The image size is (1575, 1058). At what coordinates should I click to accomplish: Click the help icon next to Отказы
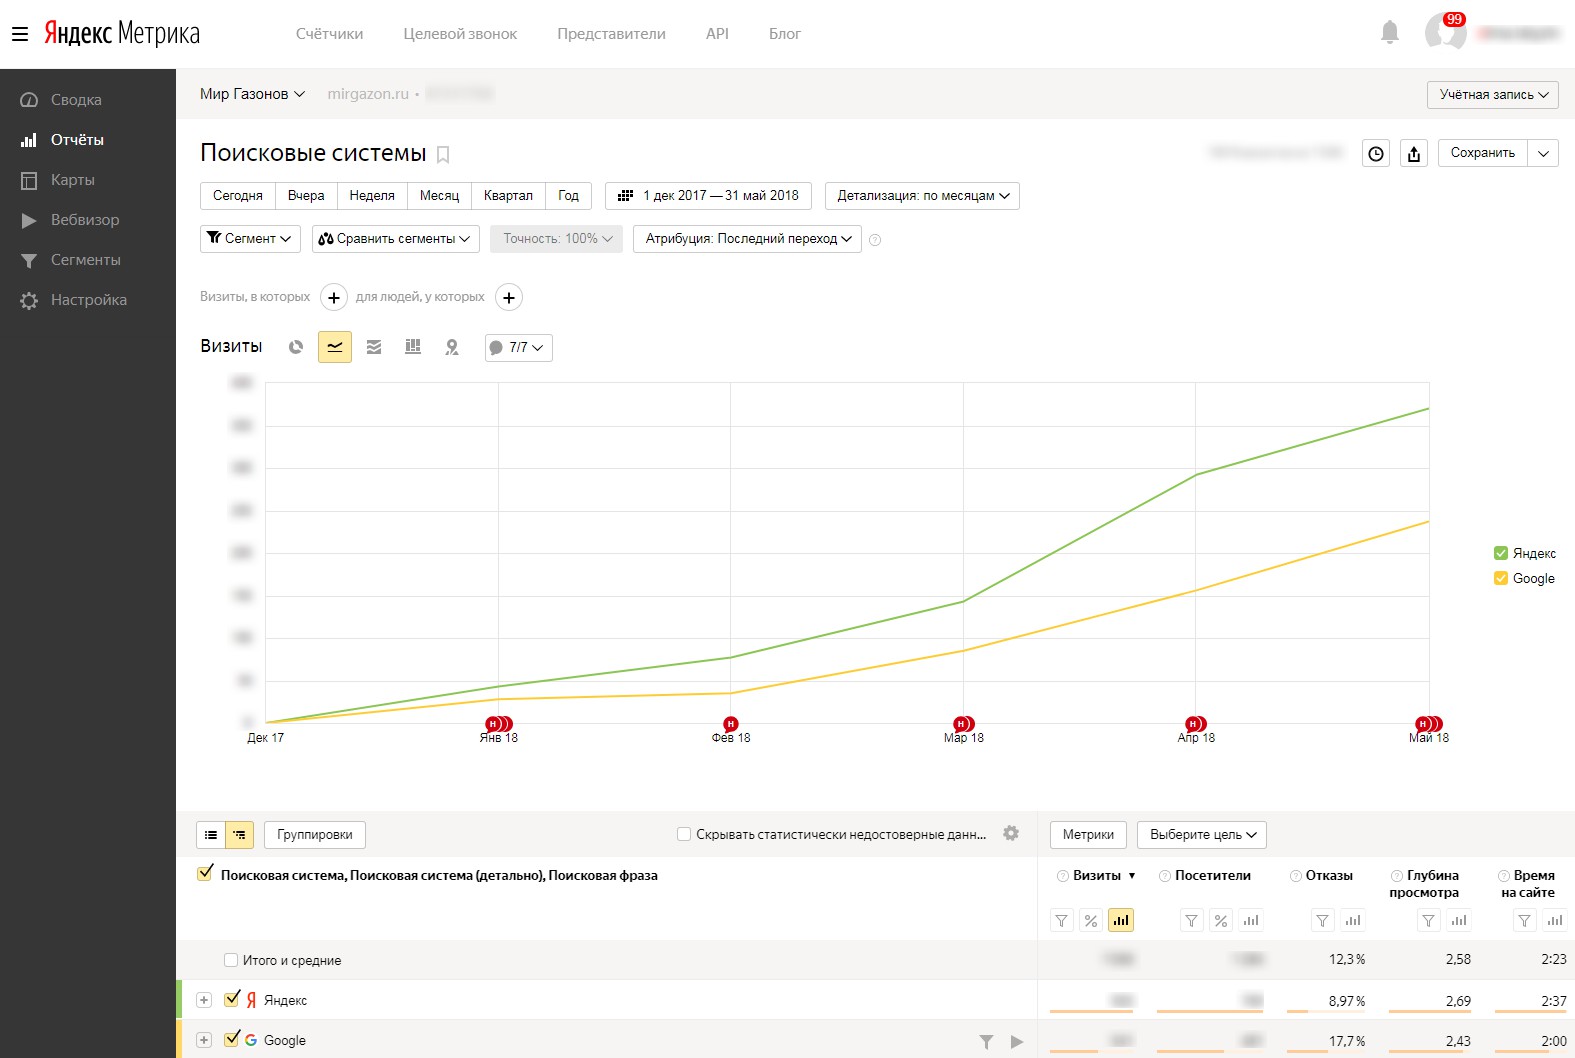click(x=1296, y=876)
